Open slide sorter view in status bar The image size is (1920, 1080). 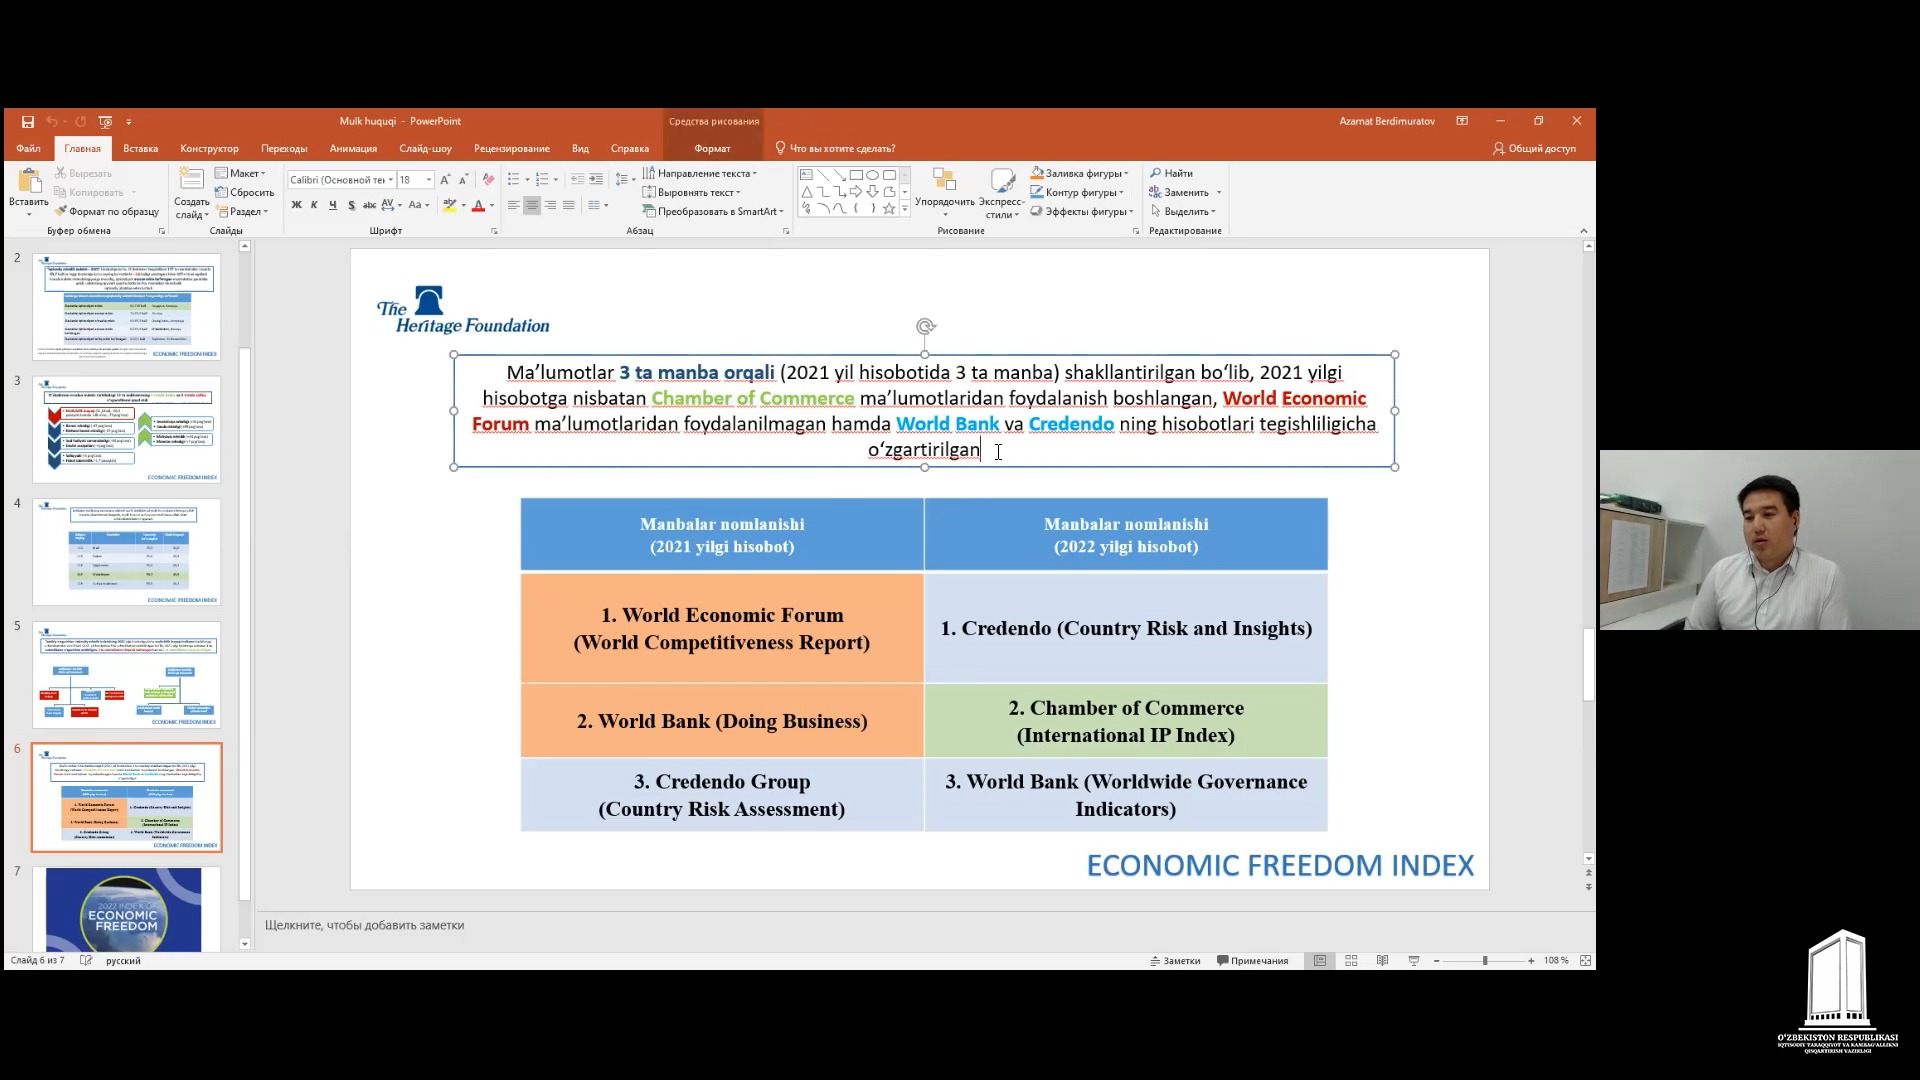click(x=1351, y=960)
